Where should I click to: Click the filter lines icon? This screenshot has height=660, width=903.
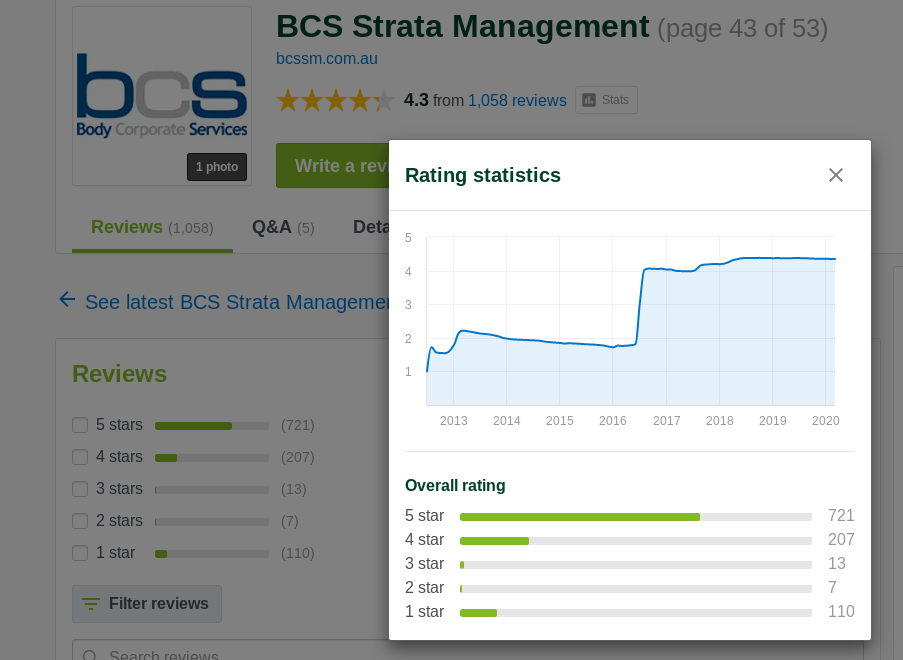pos(91,604)
